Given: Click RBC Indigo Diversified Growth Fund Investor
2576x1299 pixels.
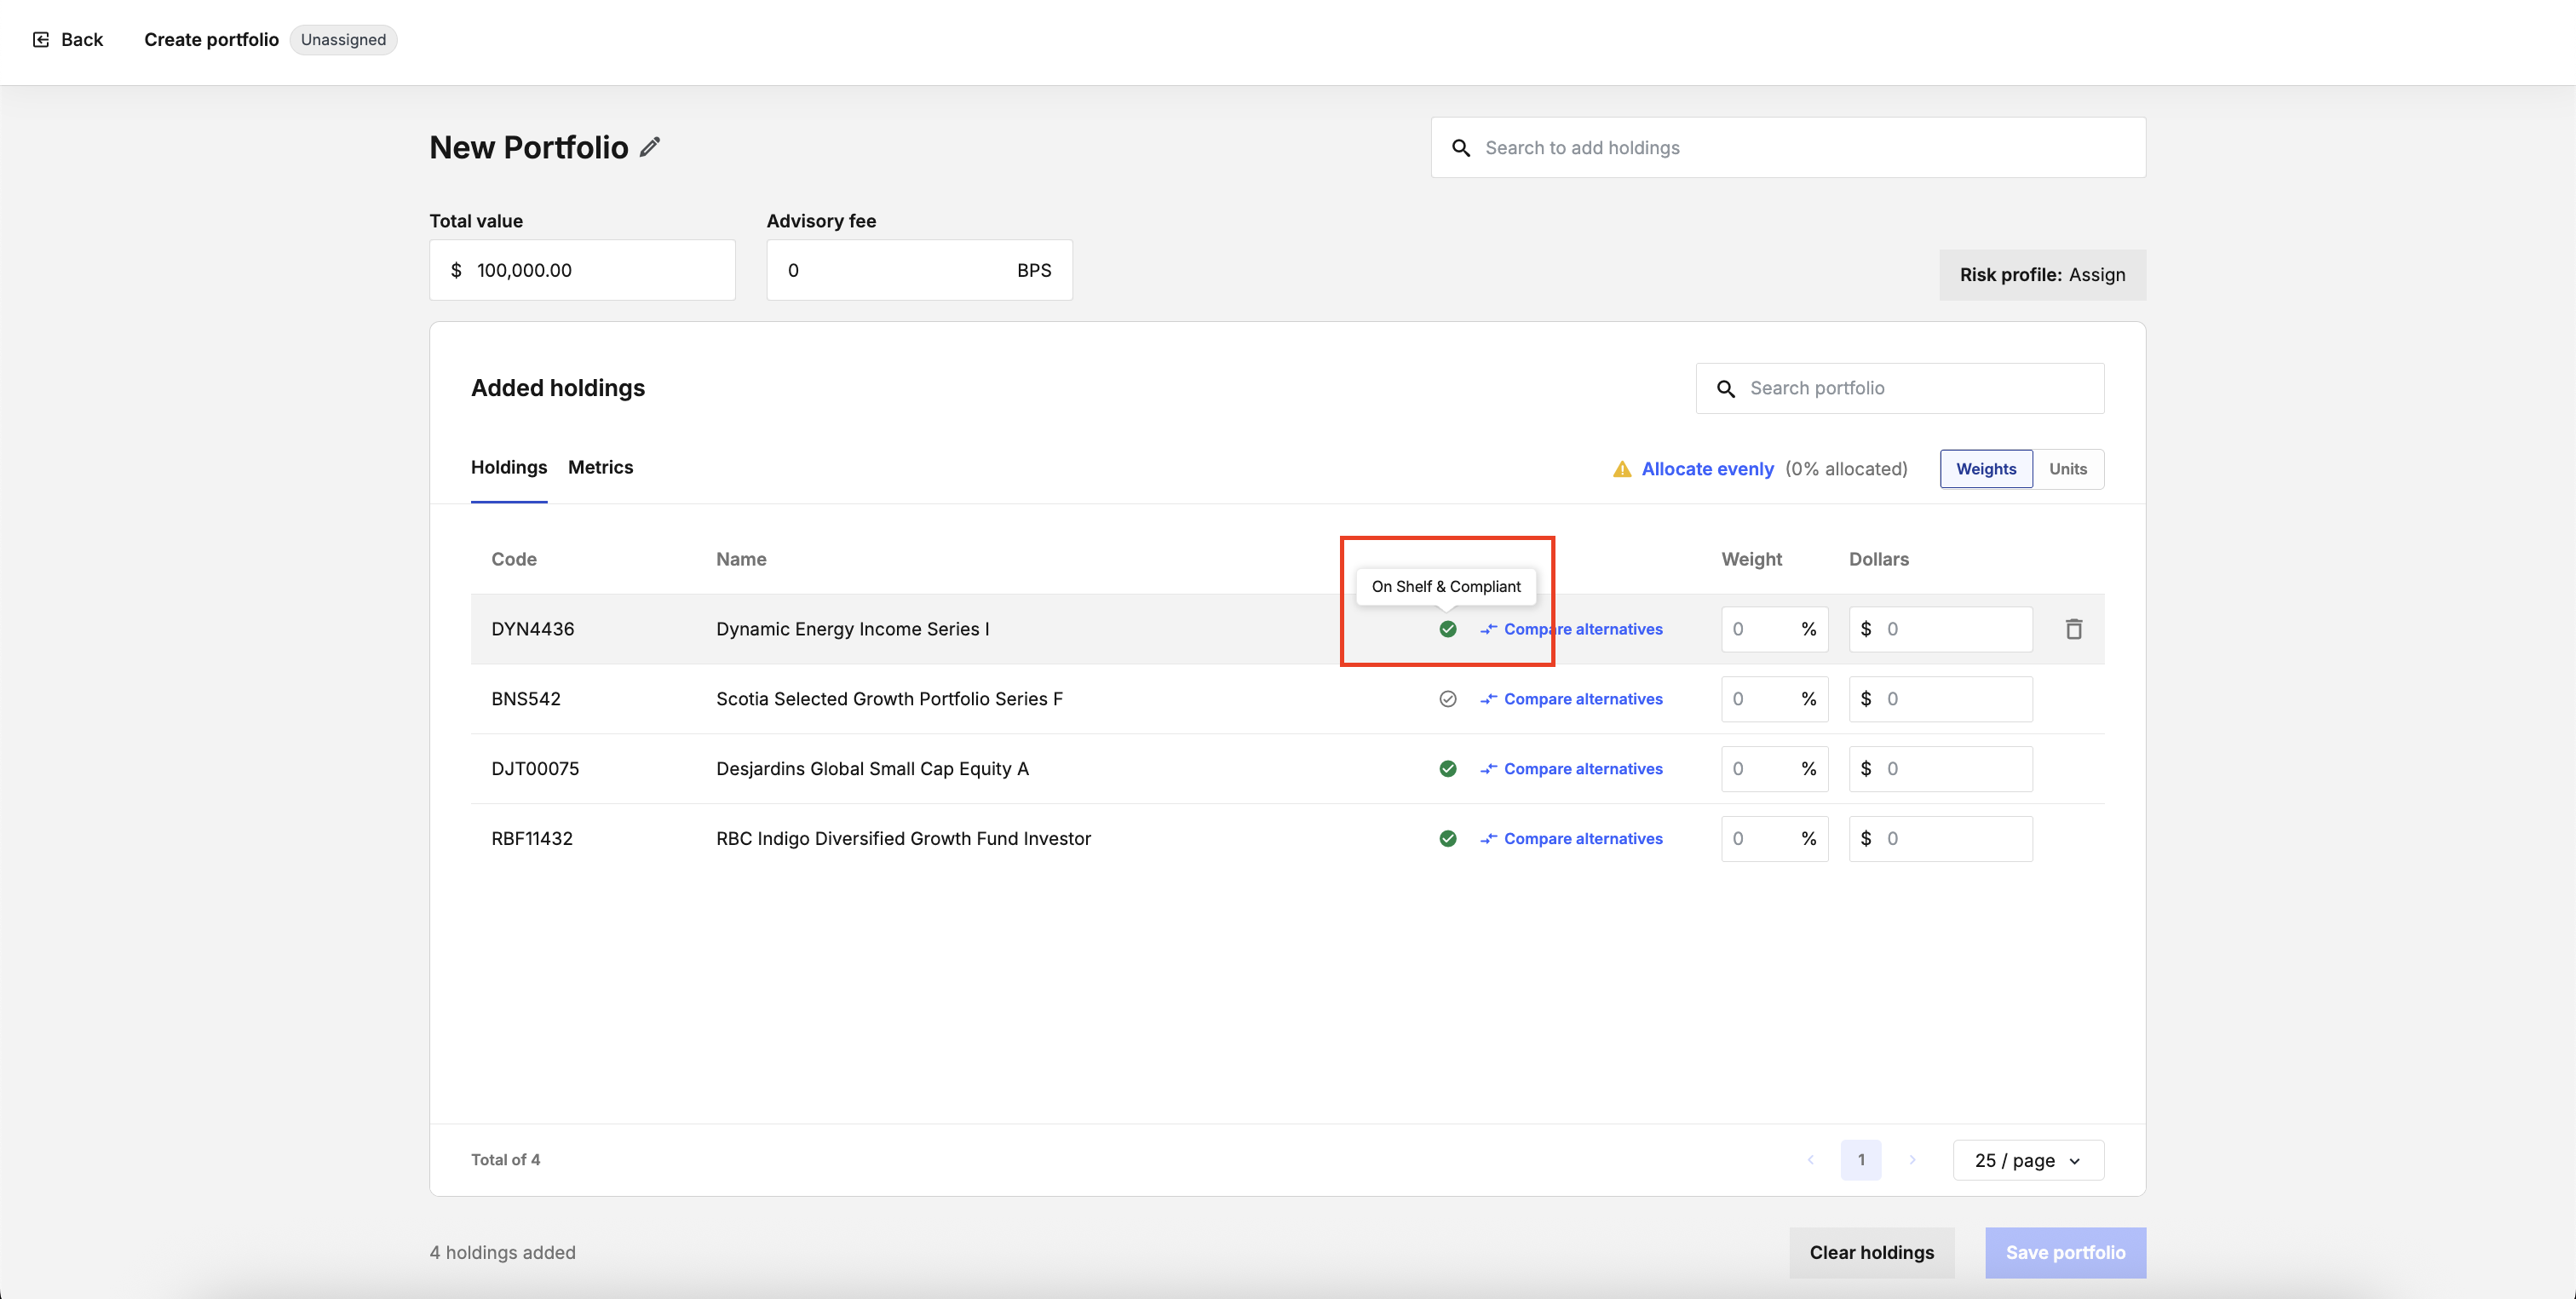Looking at the screenshot, I should [x=903, y=839].
